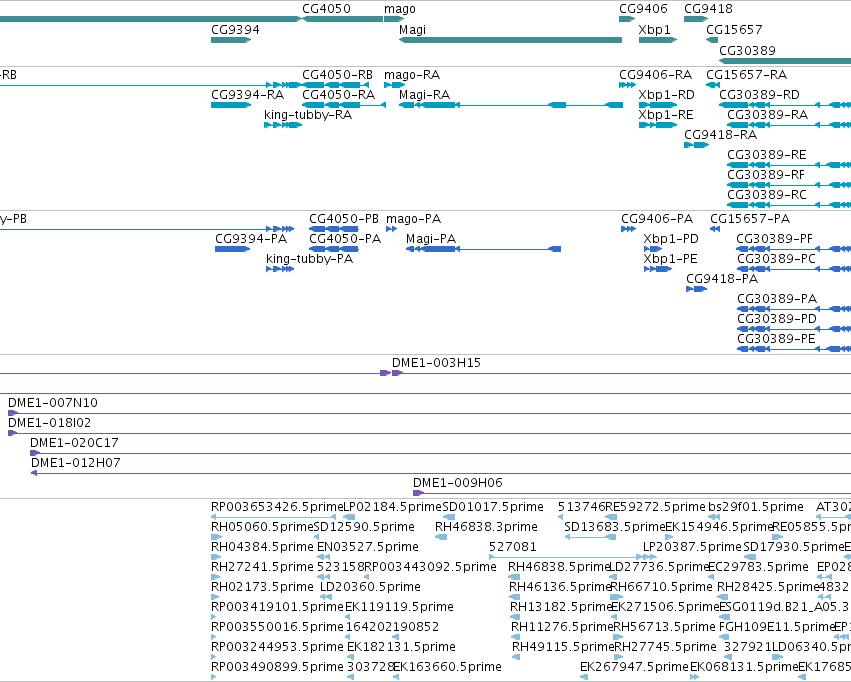Click the Xbp1 gene label in top track
This screenshot has height=682, width=851.
655,29
